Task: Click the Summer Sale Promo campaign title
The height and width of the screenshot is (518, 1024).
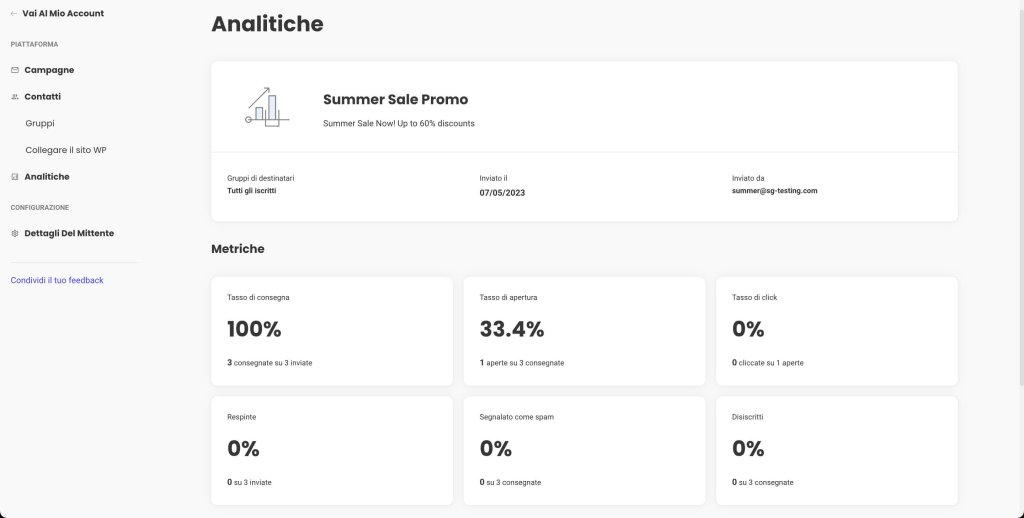Action: coord(395,99)
